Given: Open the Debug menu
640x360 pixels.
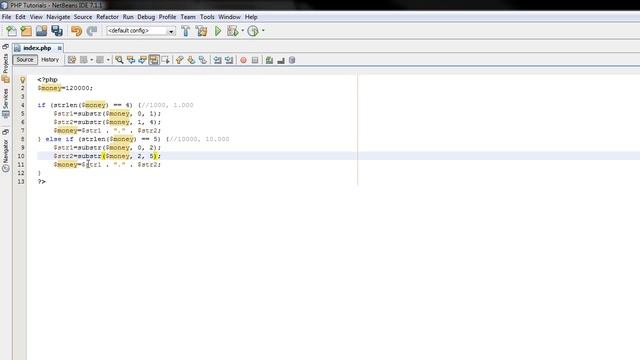Looking at the screenshot, I should point(146,17).
